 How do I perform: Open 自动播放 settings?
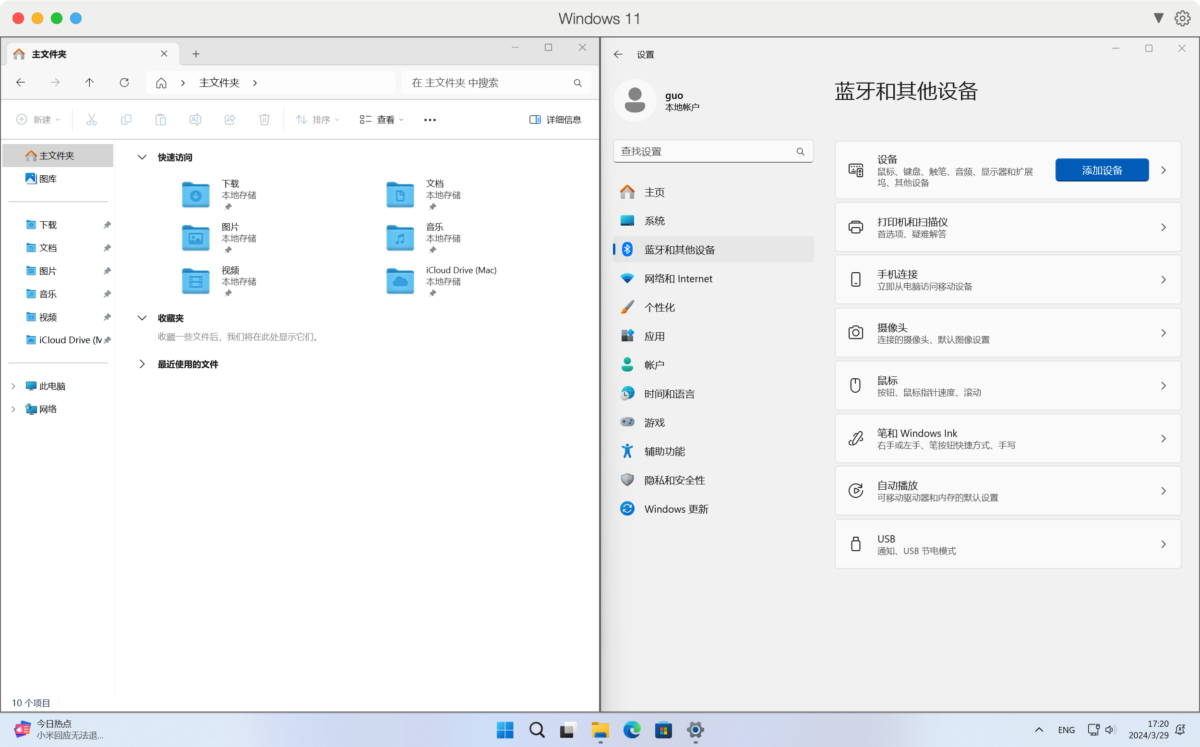pyautogui.click(x=1008, y=491)
